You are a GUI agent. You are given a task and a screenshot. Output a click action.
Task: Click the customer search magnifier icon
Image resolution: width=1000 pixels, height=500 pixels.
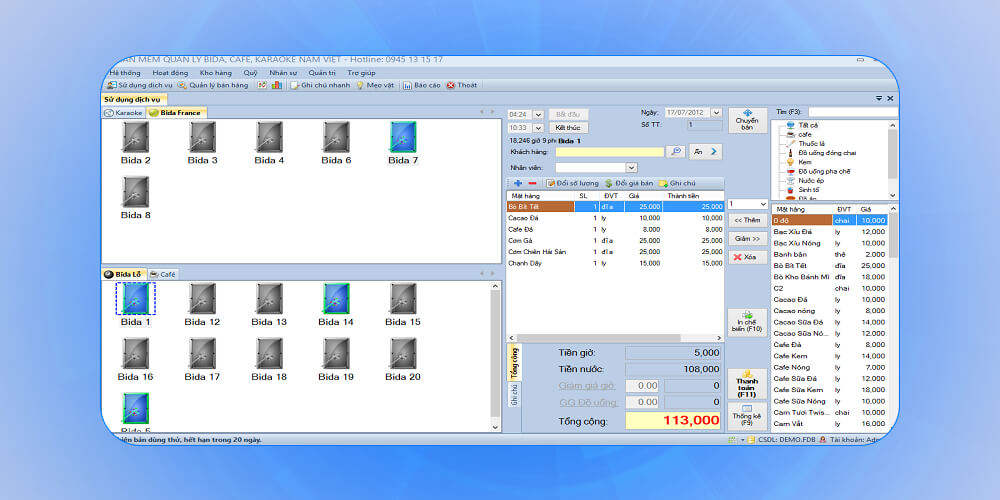(676, 151)
